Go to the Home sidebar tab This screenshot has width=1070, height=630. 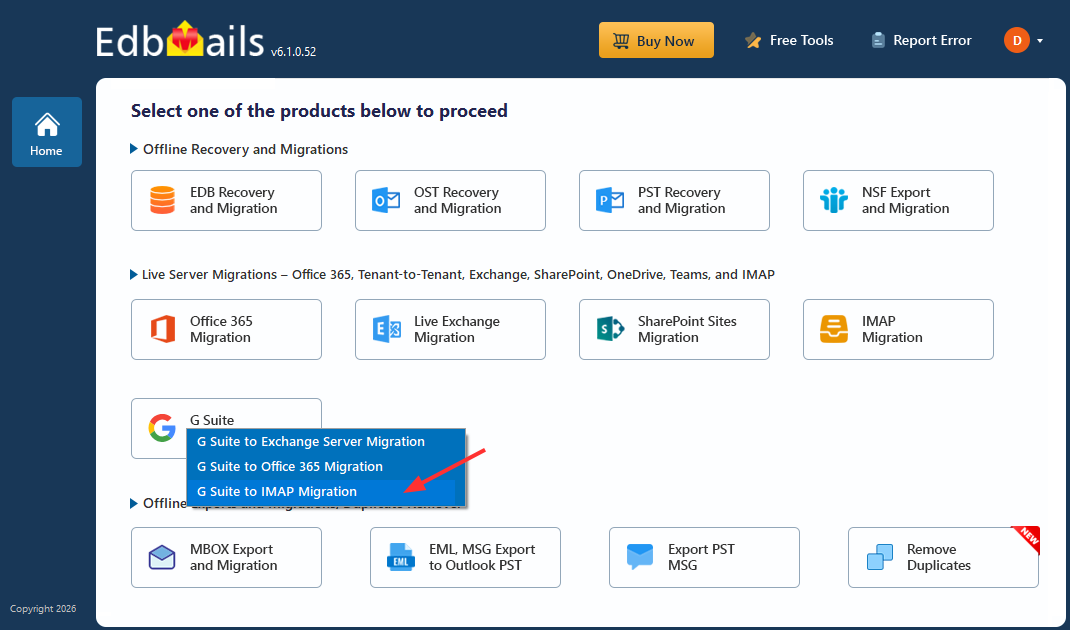pyautogui.click(x=46, y=132)
